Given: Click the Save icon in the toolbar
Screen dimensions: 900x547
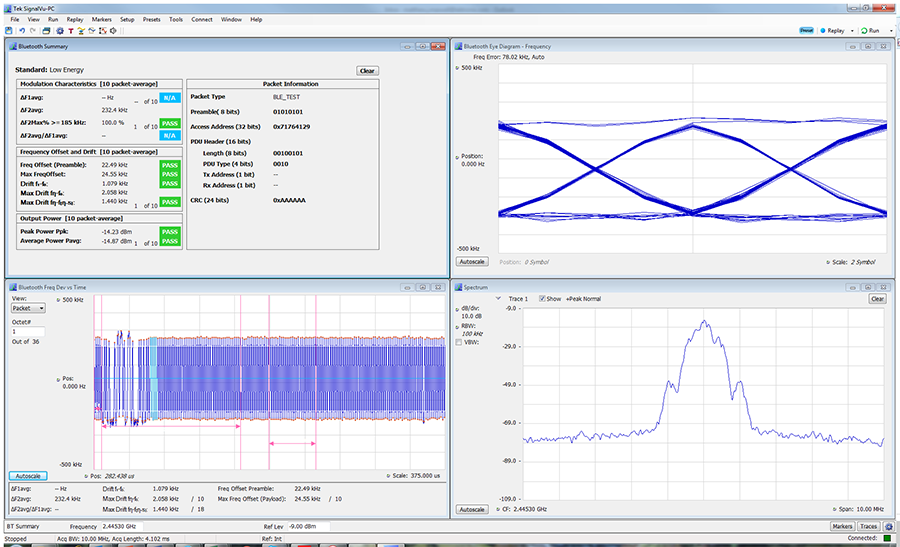Looking at the screenshot, I should tap(8, 31).
